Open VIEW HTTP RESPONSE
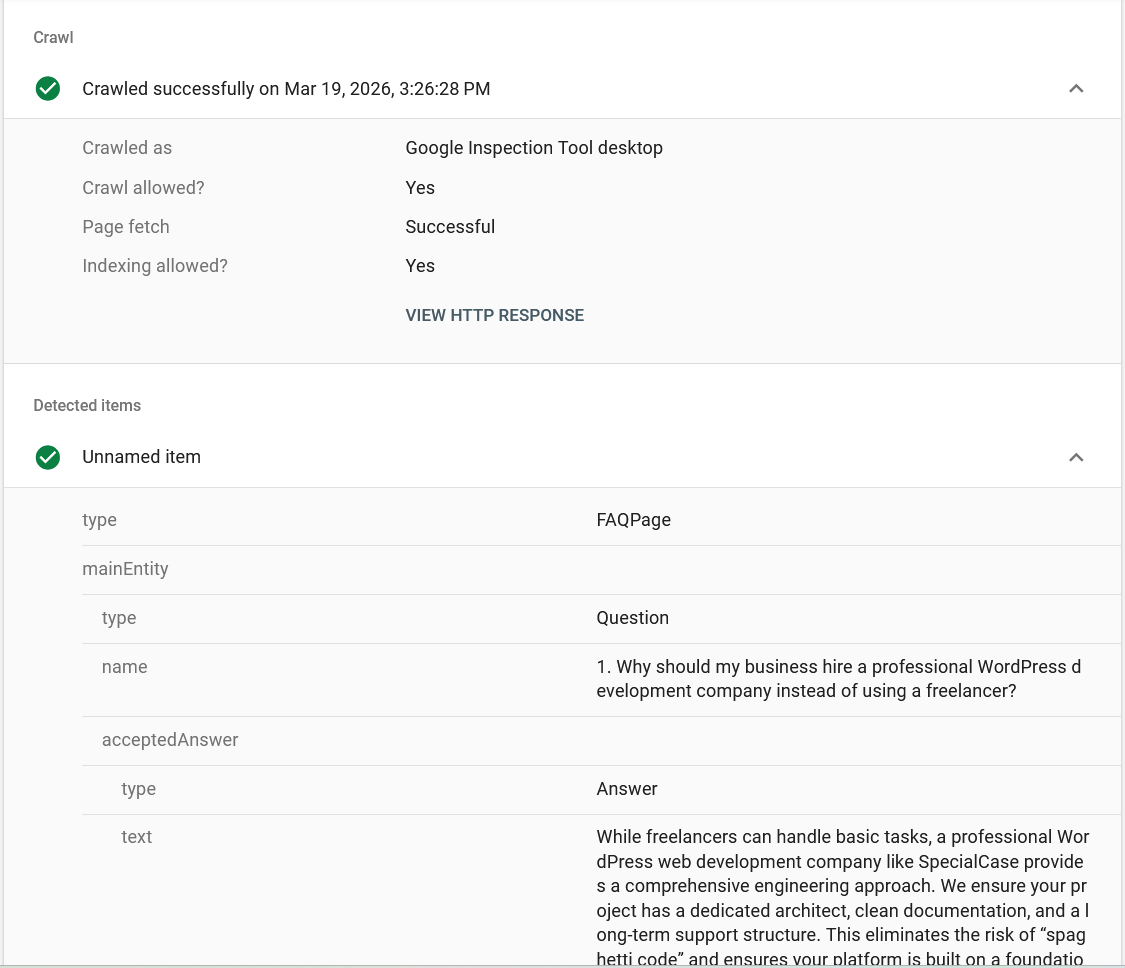Image resolution: width=1125 pixels, height=968 pixels. [x=494, y=315]
